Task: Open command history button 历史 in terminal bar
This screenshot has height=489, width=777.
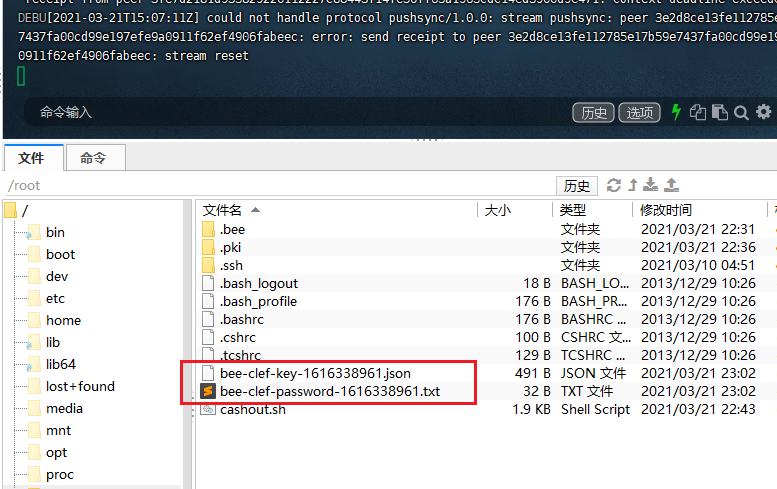Action: (594, 113)
